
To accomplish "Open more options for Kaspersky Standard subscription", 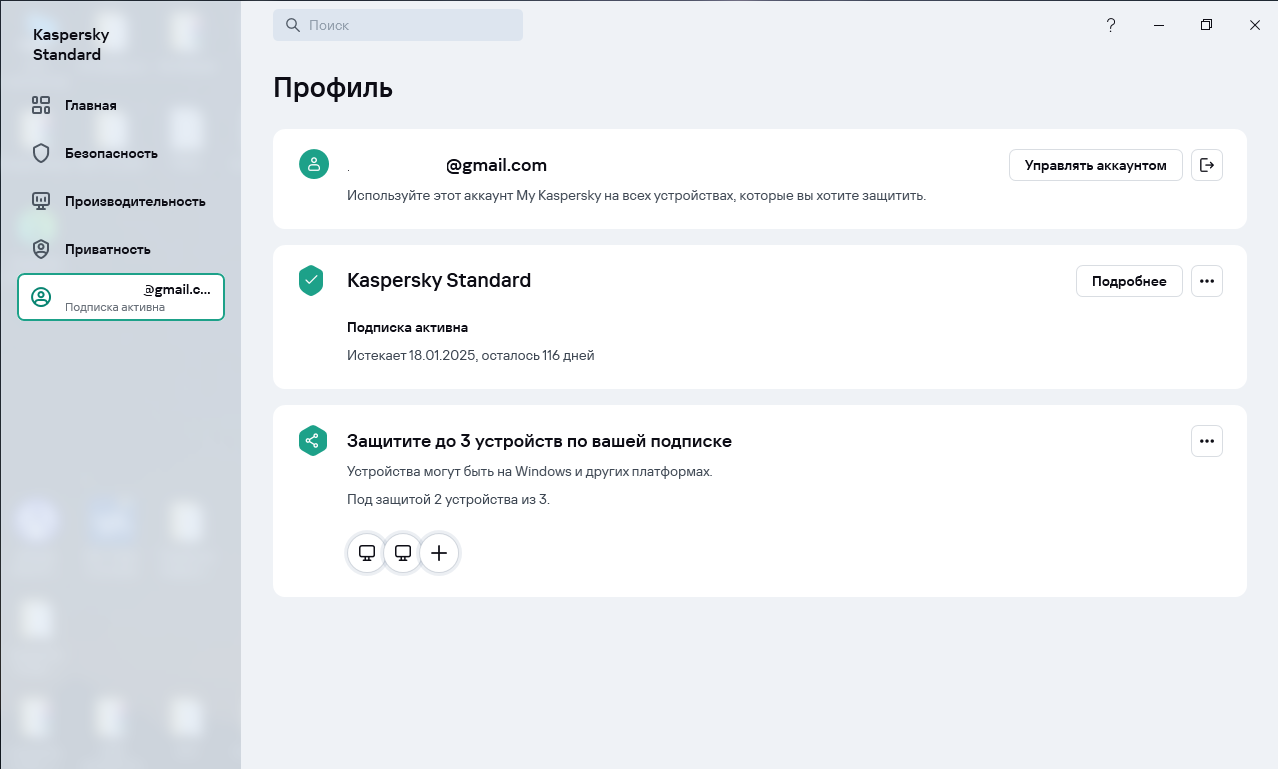I will coord(1207,281).
